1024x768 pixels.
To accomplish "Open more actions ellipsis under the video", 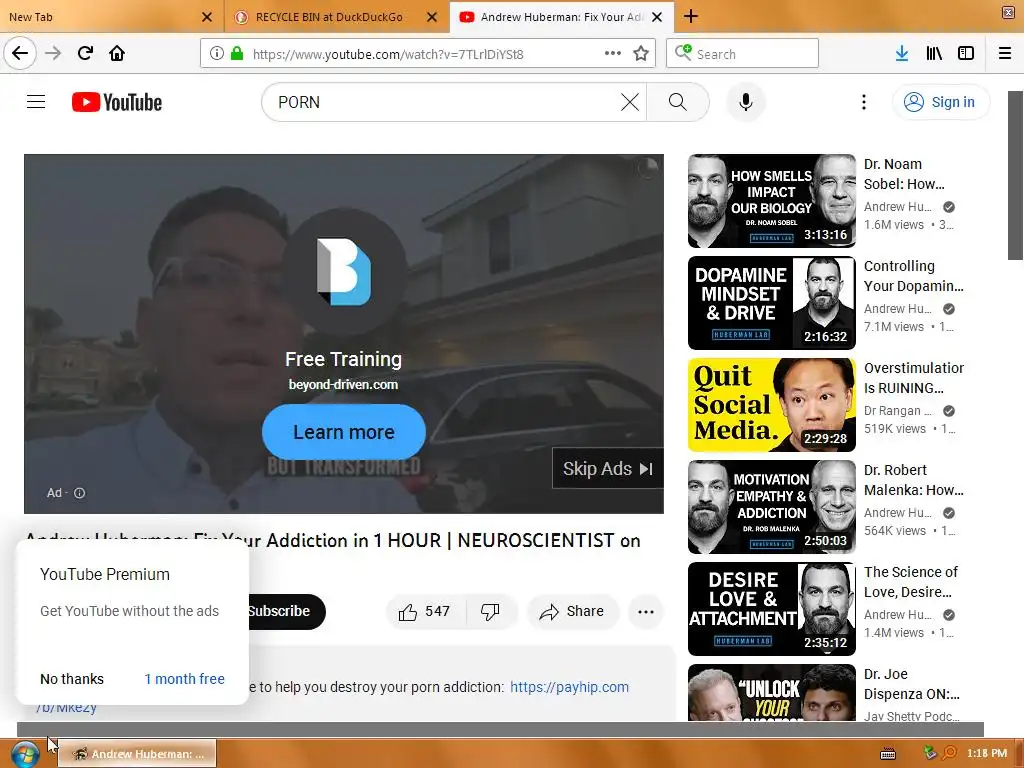I will [x=646, y=611].
